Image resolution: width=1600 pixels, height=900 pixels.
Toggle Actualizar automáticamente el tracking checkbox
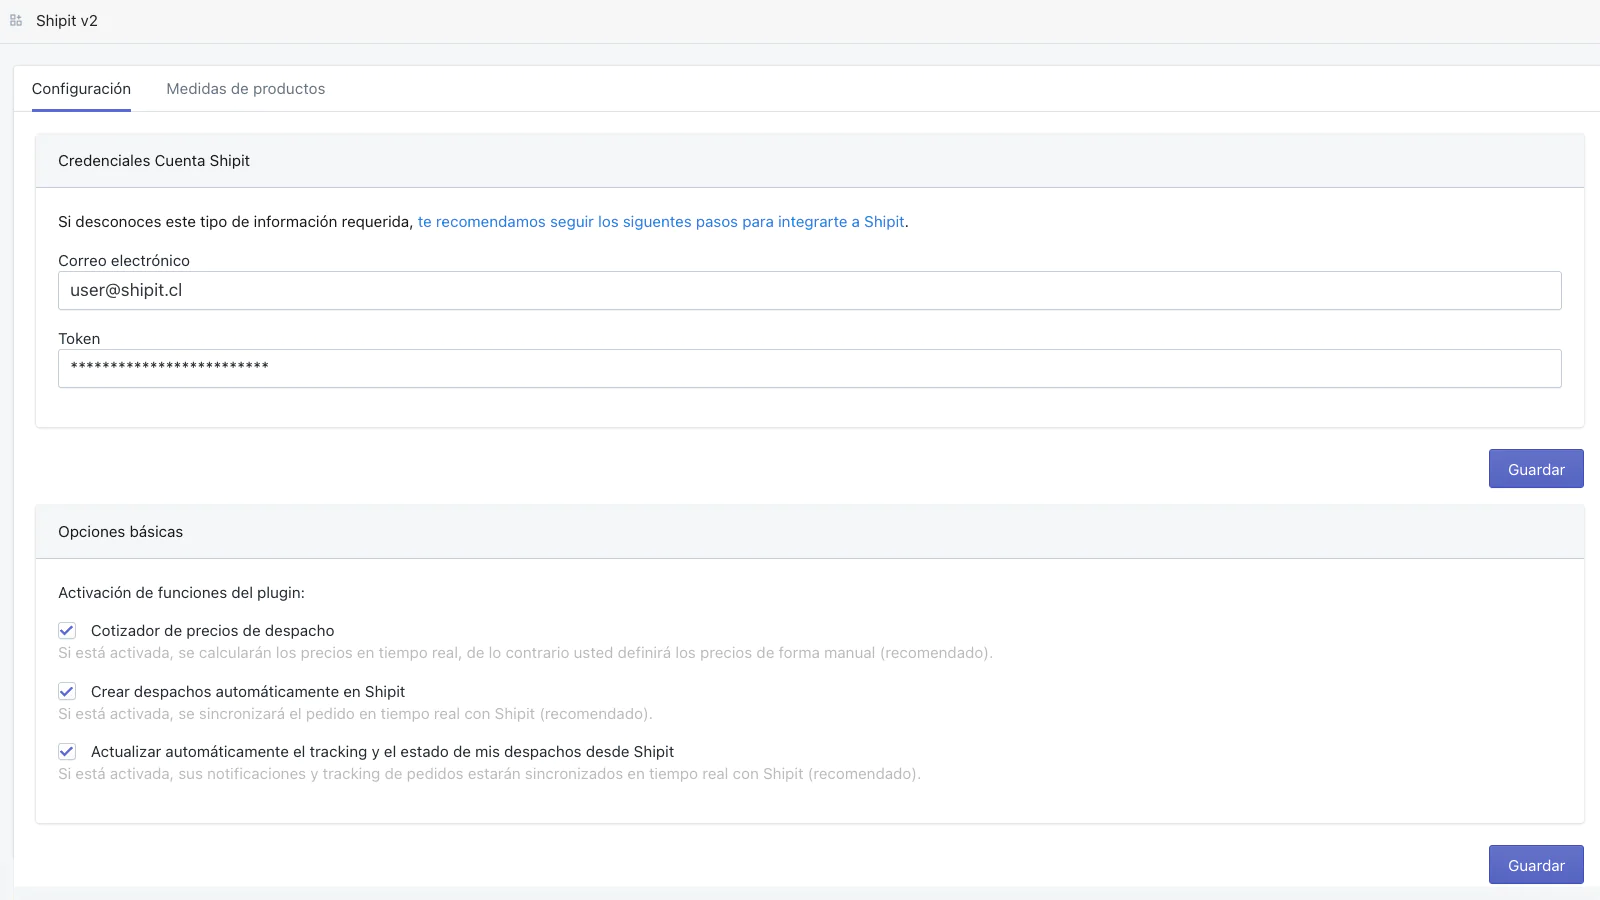coord(67,752)
